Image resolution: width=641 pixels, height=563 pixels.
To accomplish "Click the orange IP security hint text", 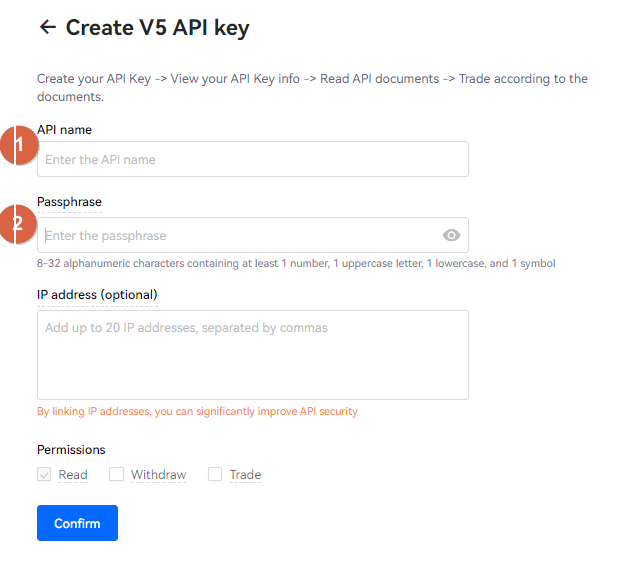I will (197, 411).
